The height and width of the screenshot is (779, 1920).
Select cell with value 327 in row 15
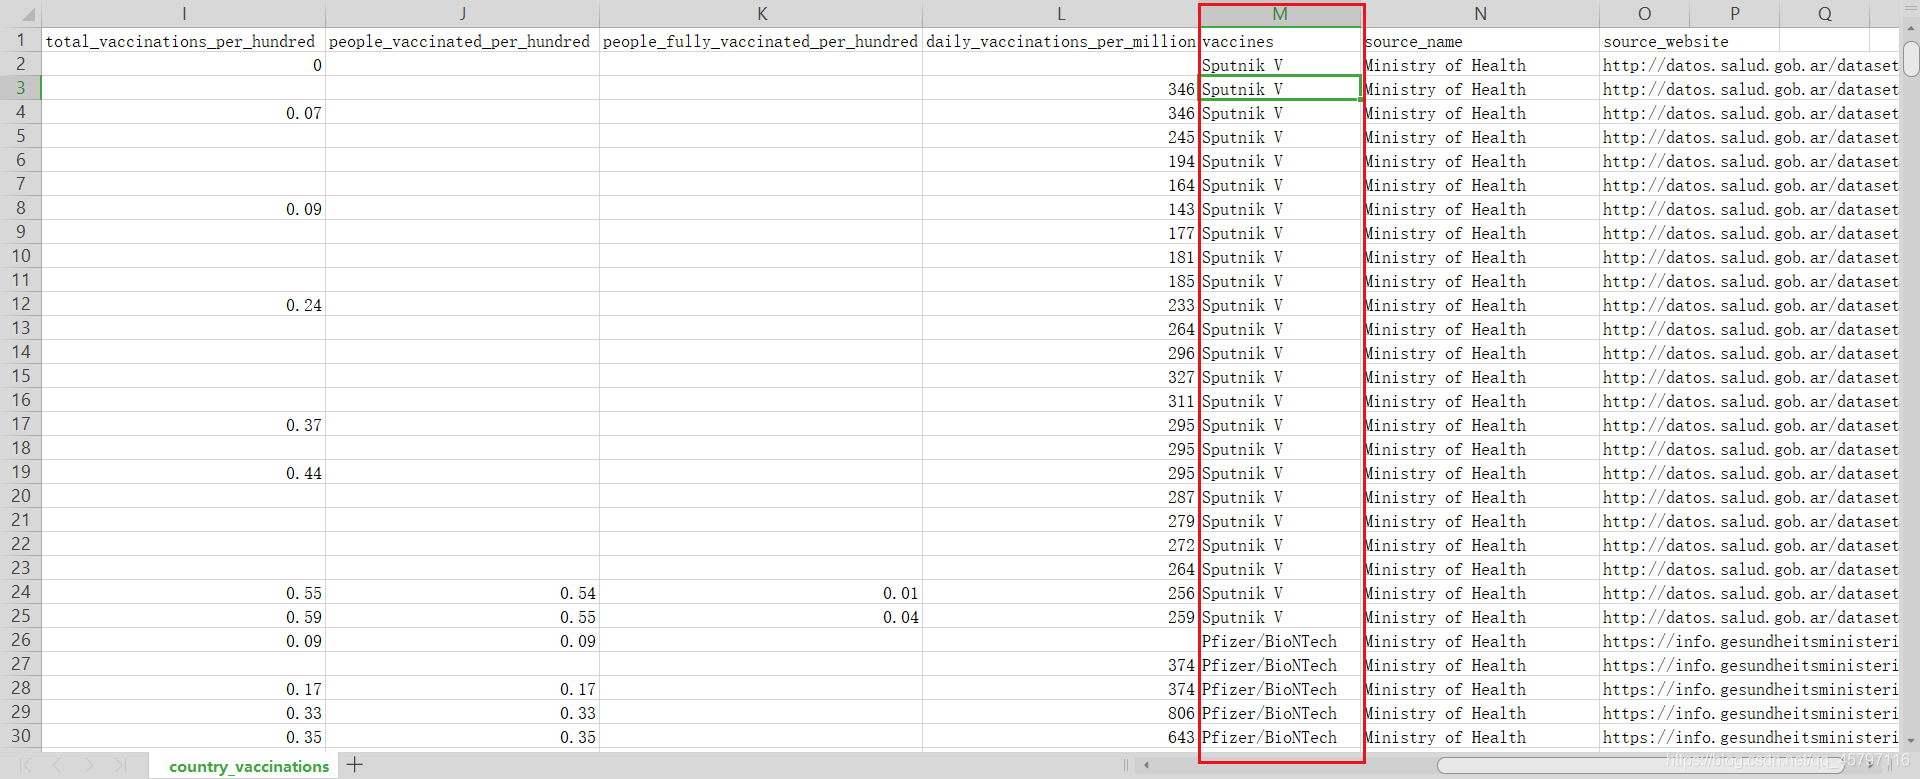click(1060, 376)
